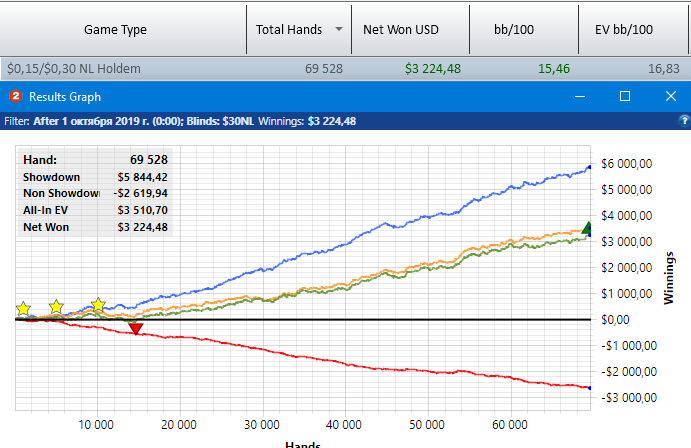Click the red non-showdown line endpoint dot
Image resolution: width=691 pixels, height=448 pixels.
(590, 388)
